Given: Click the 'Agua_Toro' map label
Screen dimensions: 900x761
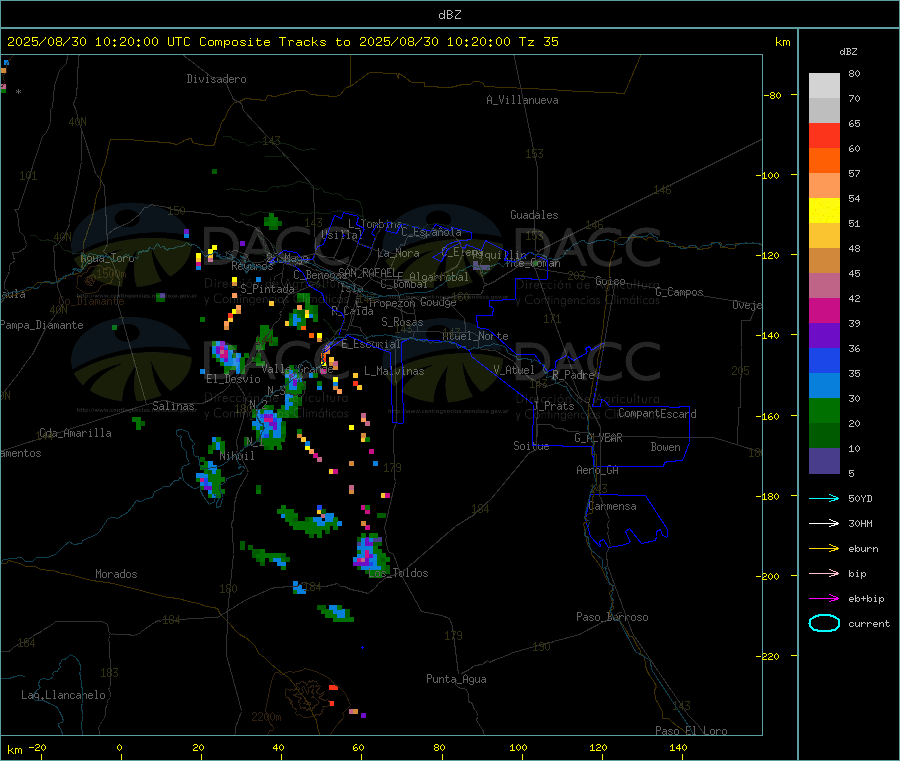Looking at the screenshot, I should pos(107,258).
